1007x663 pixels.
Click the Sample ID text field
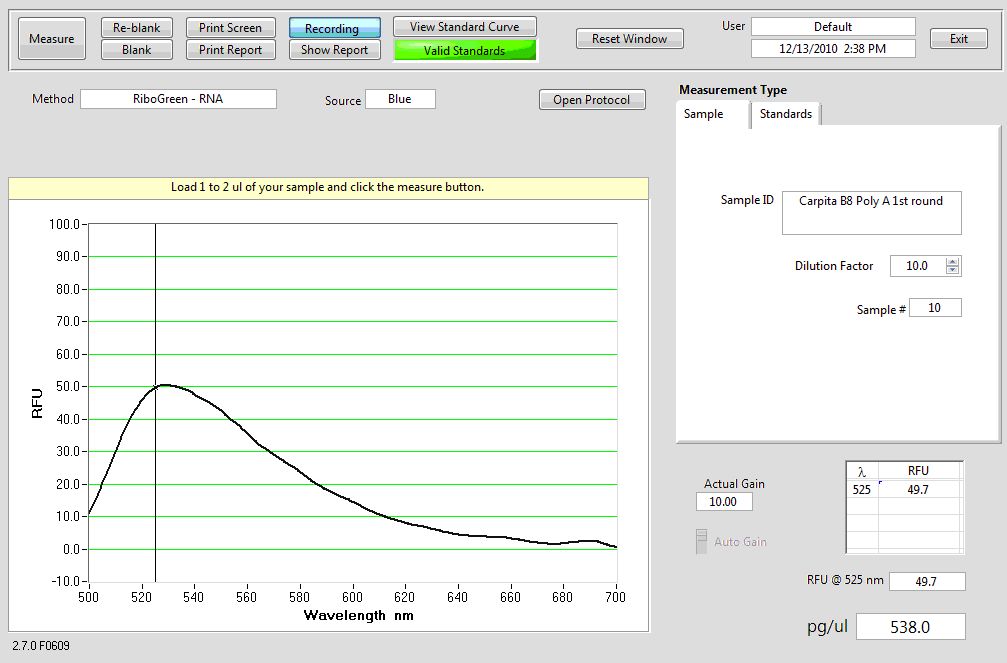[x=871, y=212]
